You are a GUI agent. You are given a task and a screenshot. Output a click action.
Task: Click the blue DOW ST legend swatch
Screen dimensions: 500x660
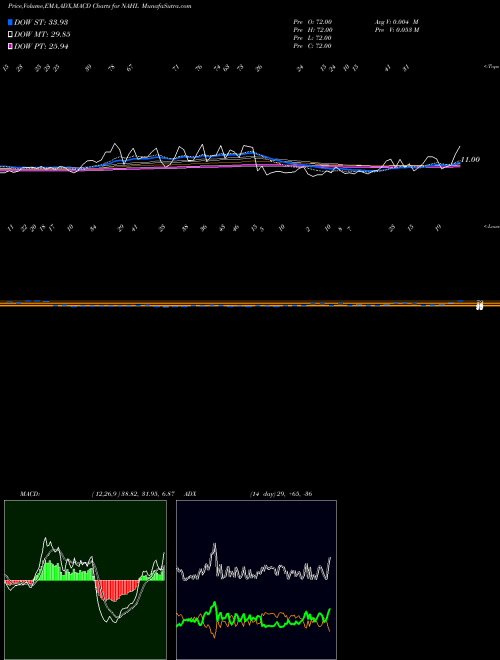pyautogui.click(x=11, y=22)
